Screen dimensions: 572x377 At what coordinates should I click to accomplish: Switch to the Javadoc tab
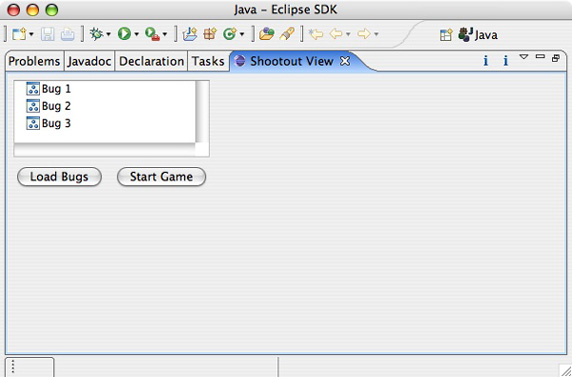89,61
